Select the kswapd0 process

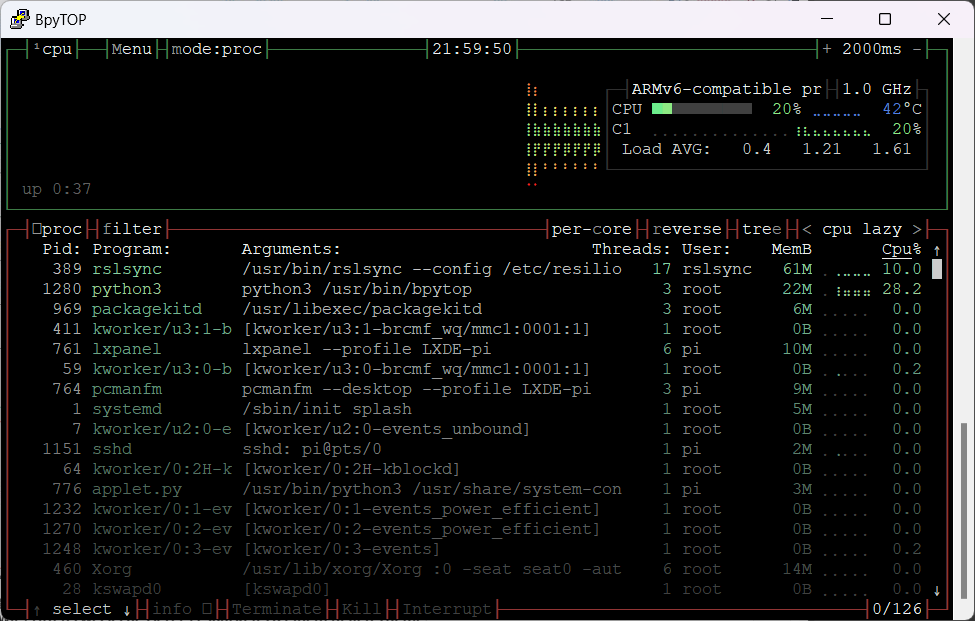pos(478,589)
